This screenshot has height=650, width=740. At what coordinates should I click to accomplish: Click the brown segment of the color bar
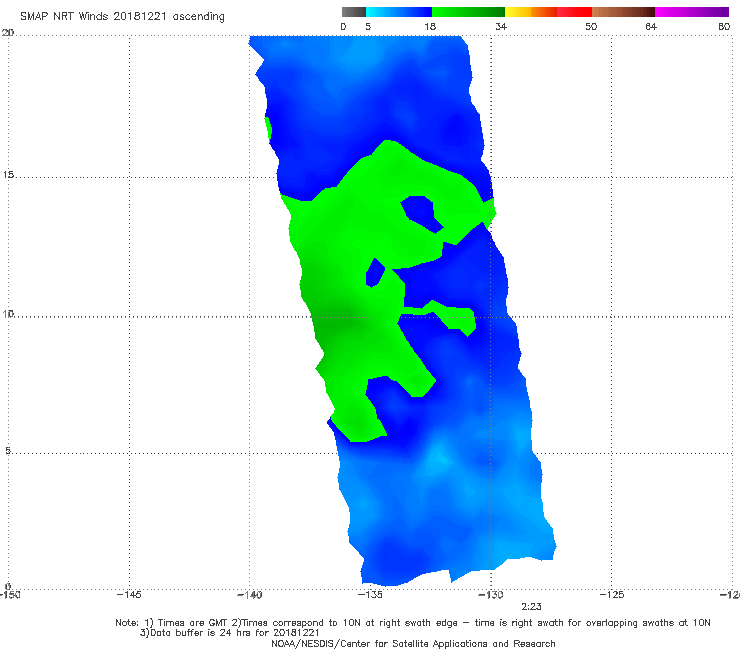[x=623, y=12]
